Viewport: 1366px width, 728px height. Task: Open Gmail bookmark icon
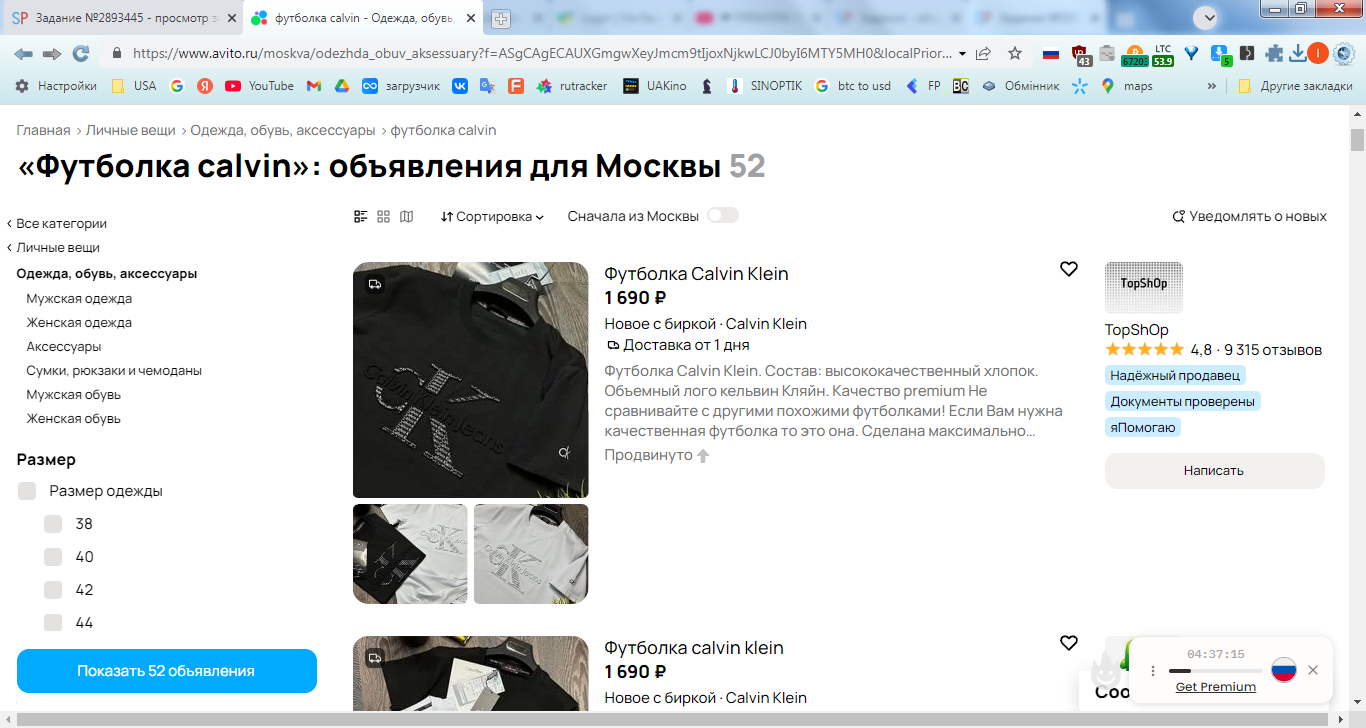coord(313,86)
